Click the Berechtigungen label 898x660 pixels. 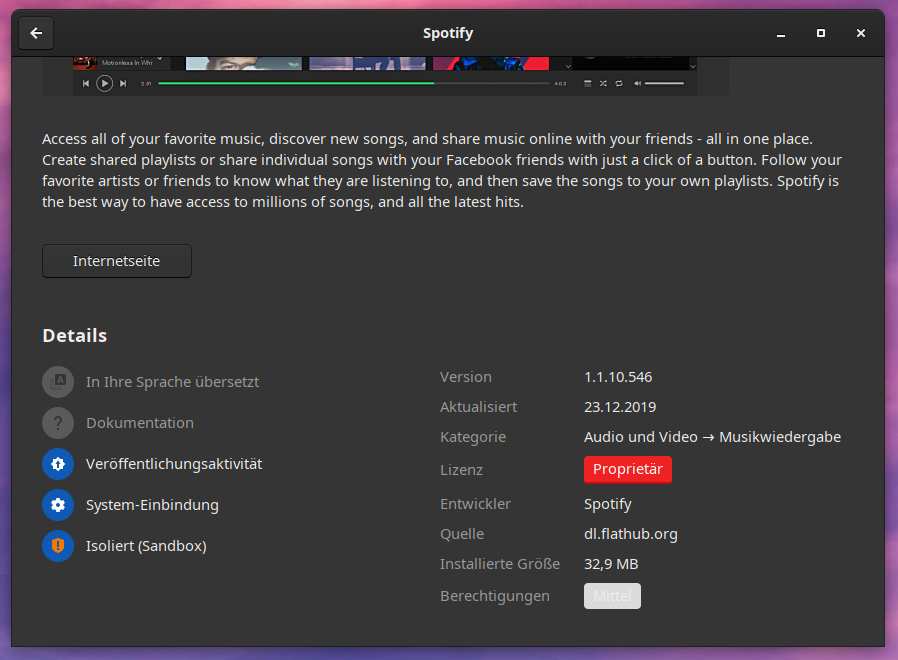pyautogui.click(x=495, y=596)
